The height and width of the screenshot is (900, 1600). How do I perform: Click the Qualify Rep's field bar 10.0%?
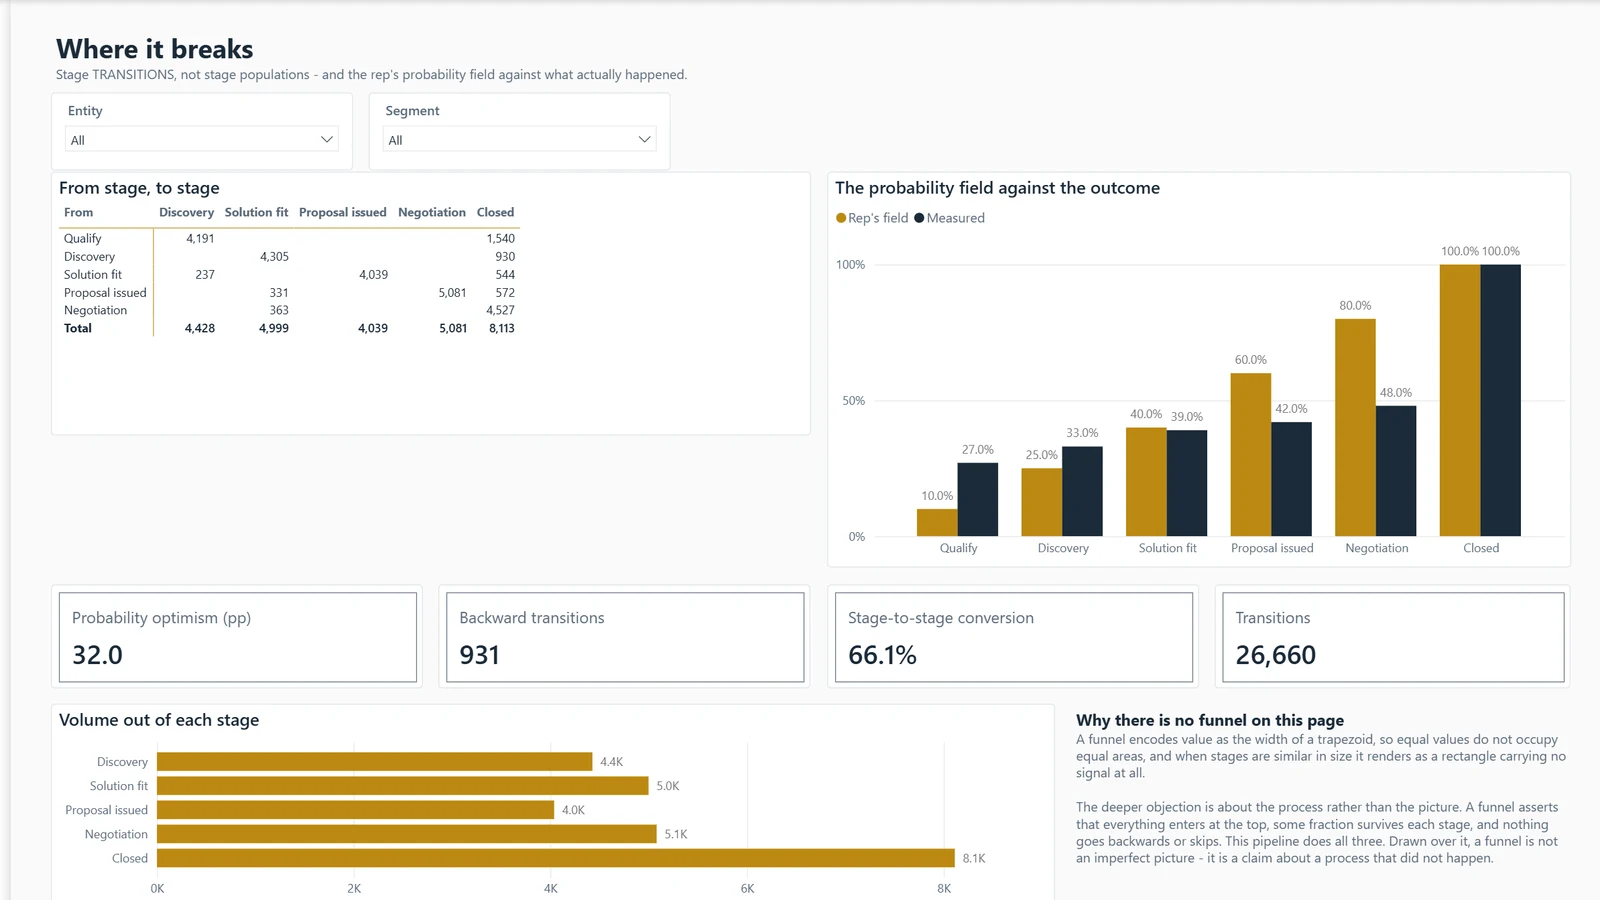937,523
